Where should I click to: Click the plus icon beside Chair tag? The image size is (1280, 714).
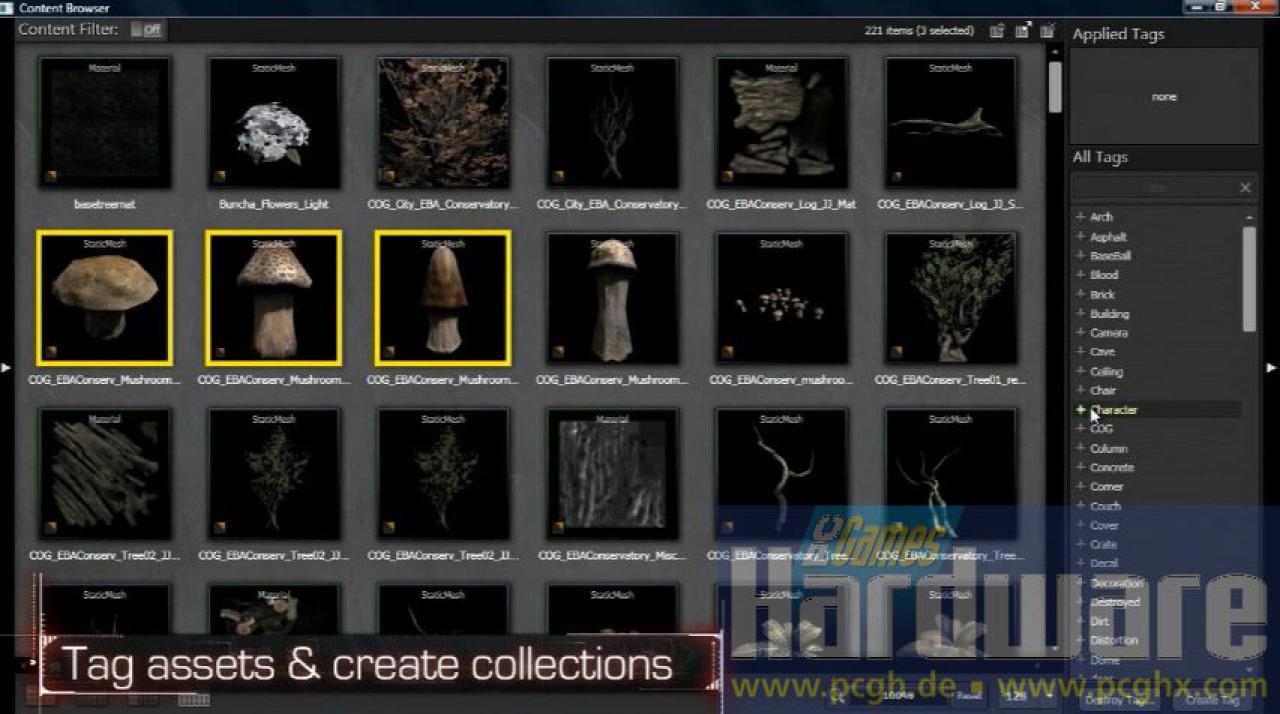[1080, 391]
